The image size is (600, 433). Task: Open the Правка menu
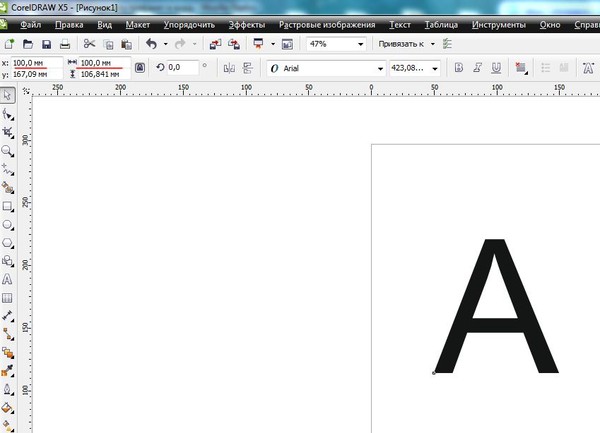(x=69, y=25)
